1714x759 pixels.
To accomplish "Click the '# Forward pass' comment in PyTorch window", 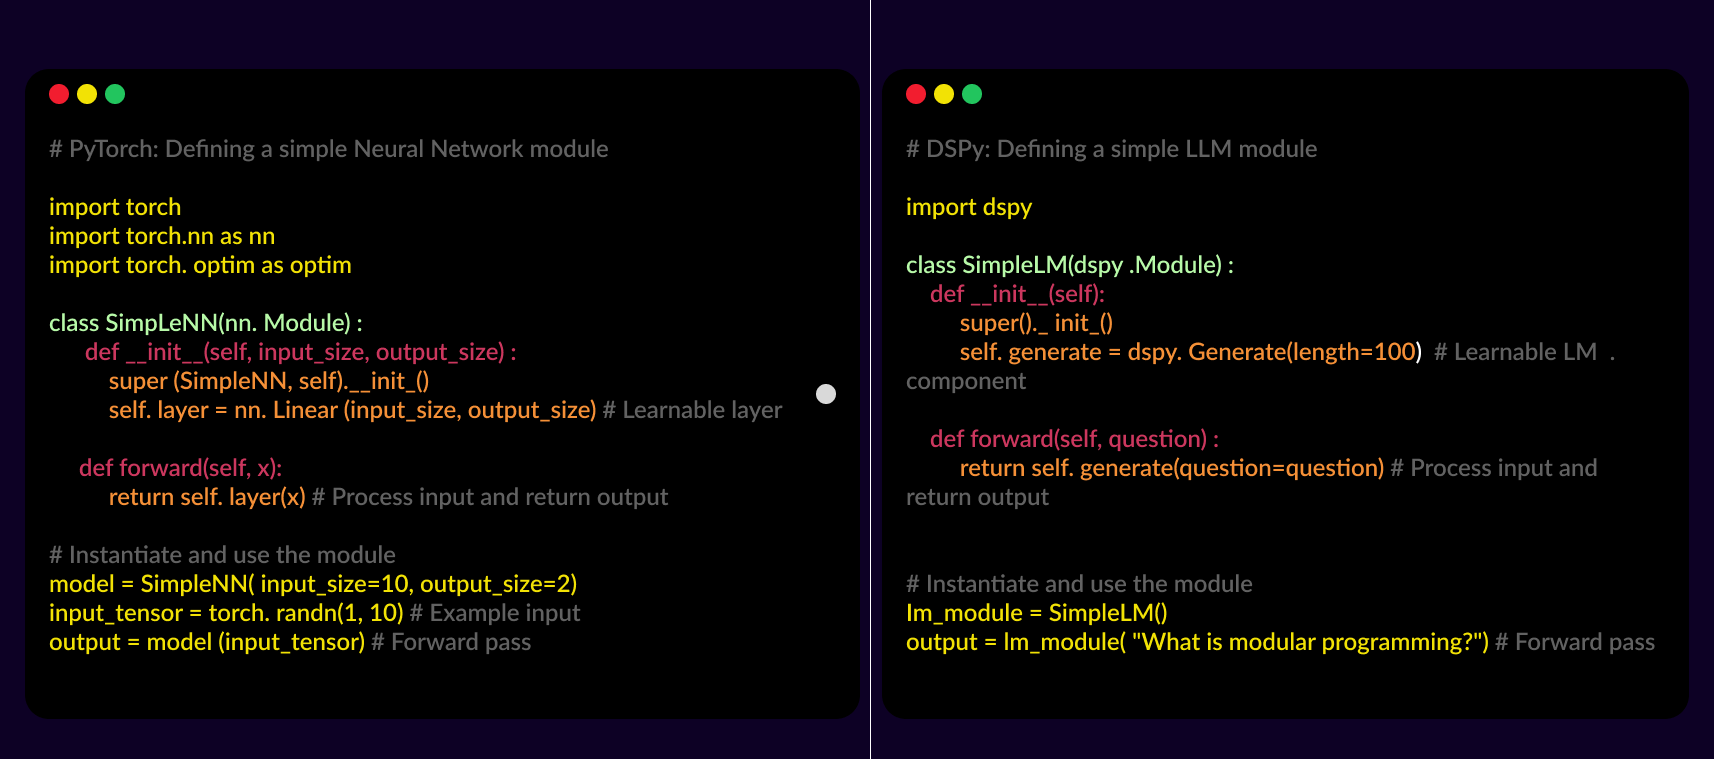I will coord(451,642).
